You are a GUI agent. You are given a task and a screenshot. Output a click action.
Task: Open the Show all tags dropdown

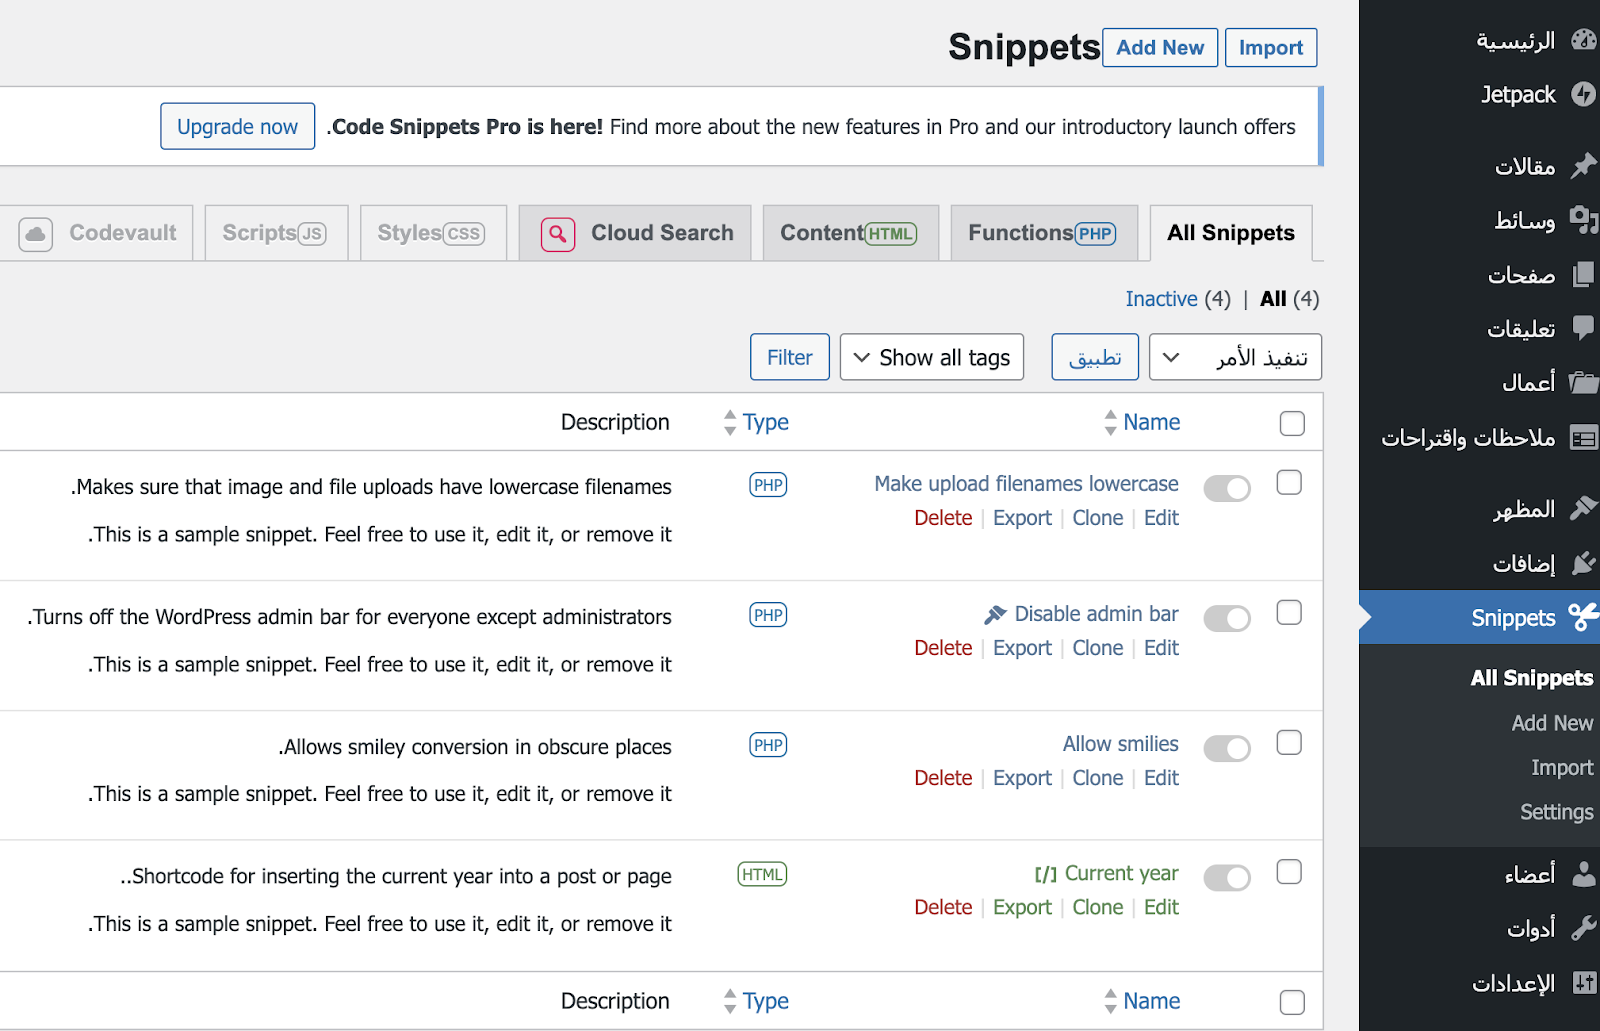(x=932, y=357)
